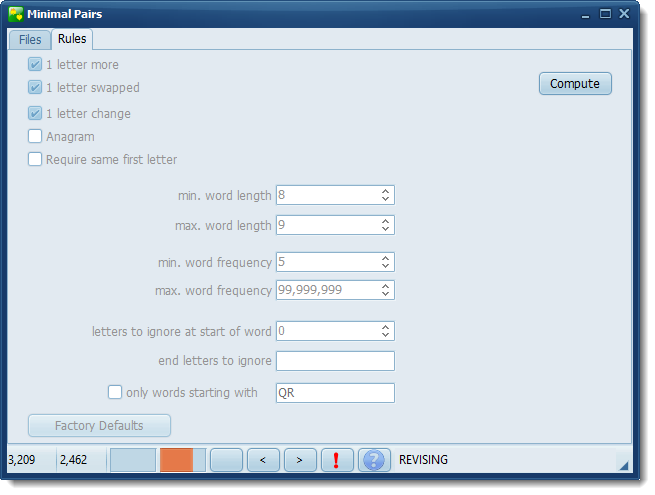This screenshot has width=655, height=495.
Task: Increase letters to ignore at start
Action: coord(385,327)
